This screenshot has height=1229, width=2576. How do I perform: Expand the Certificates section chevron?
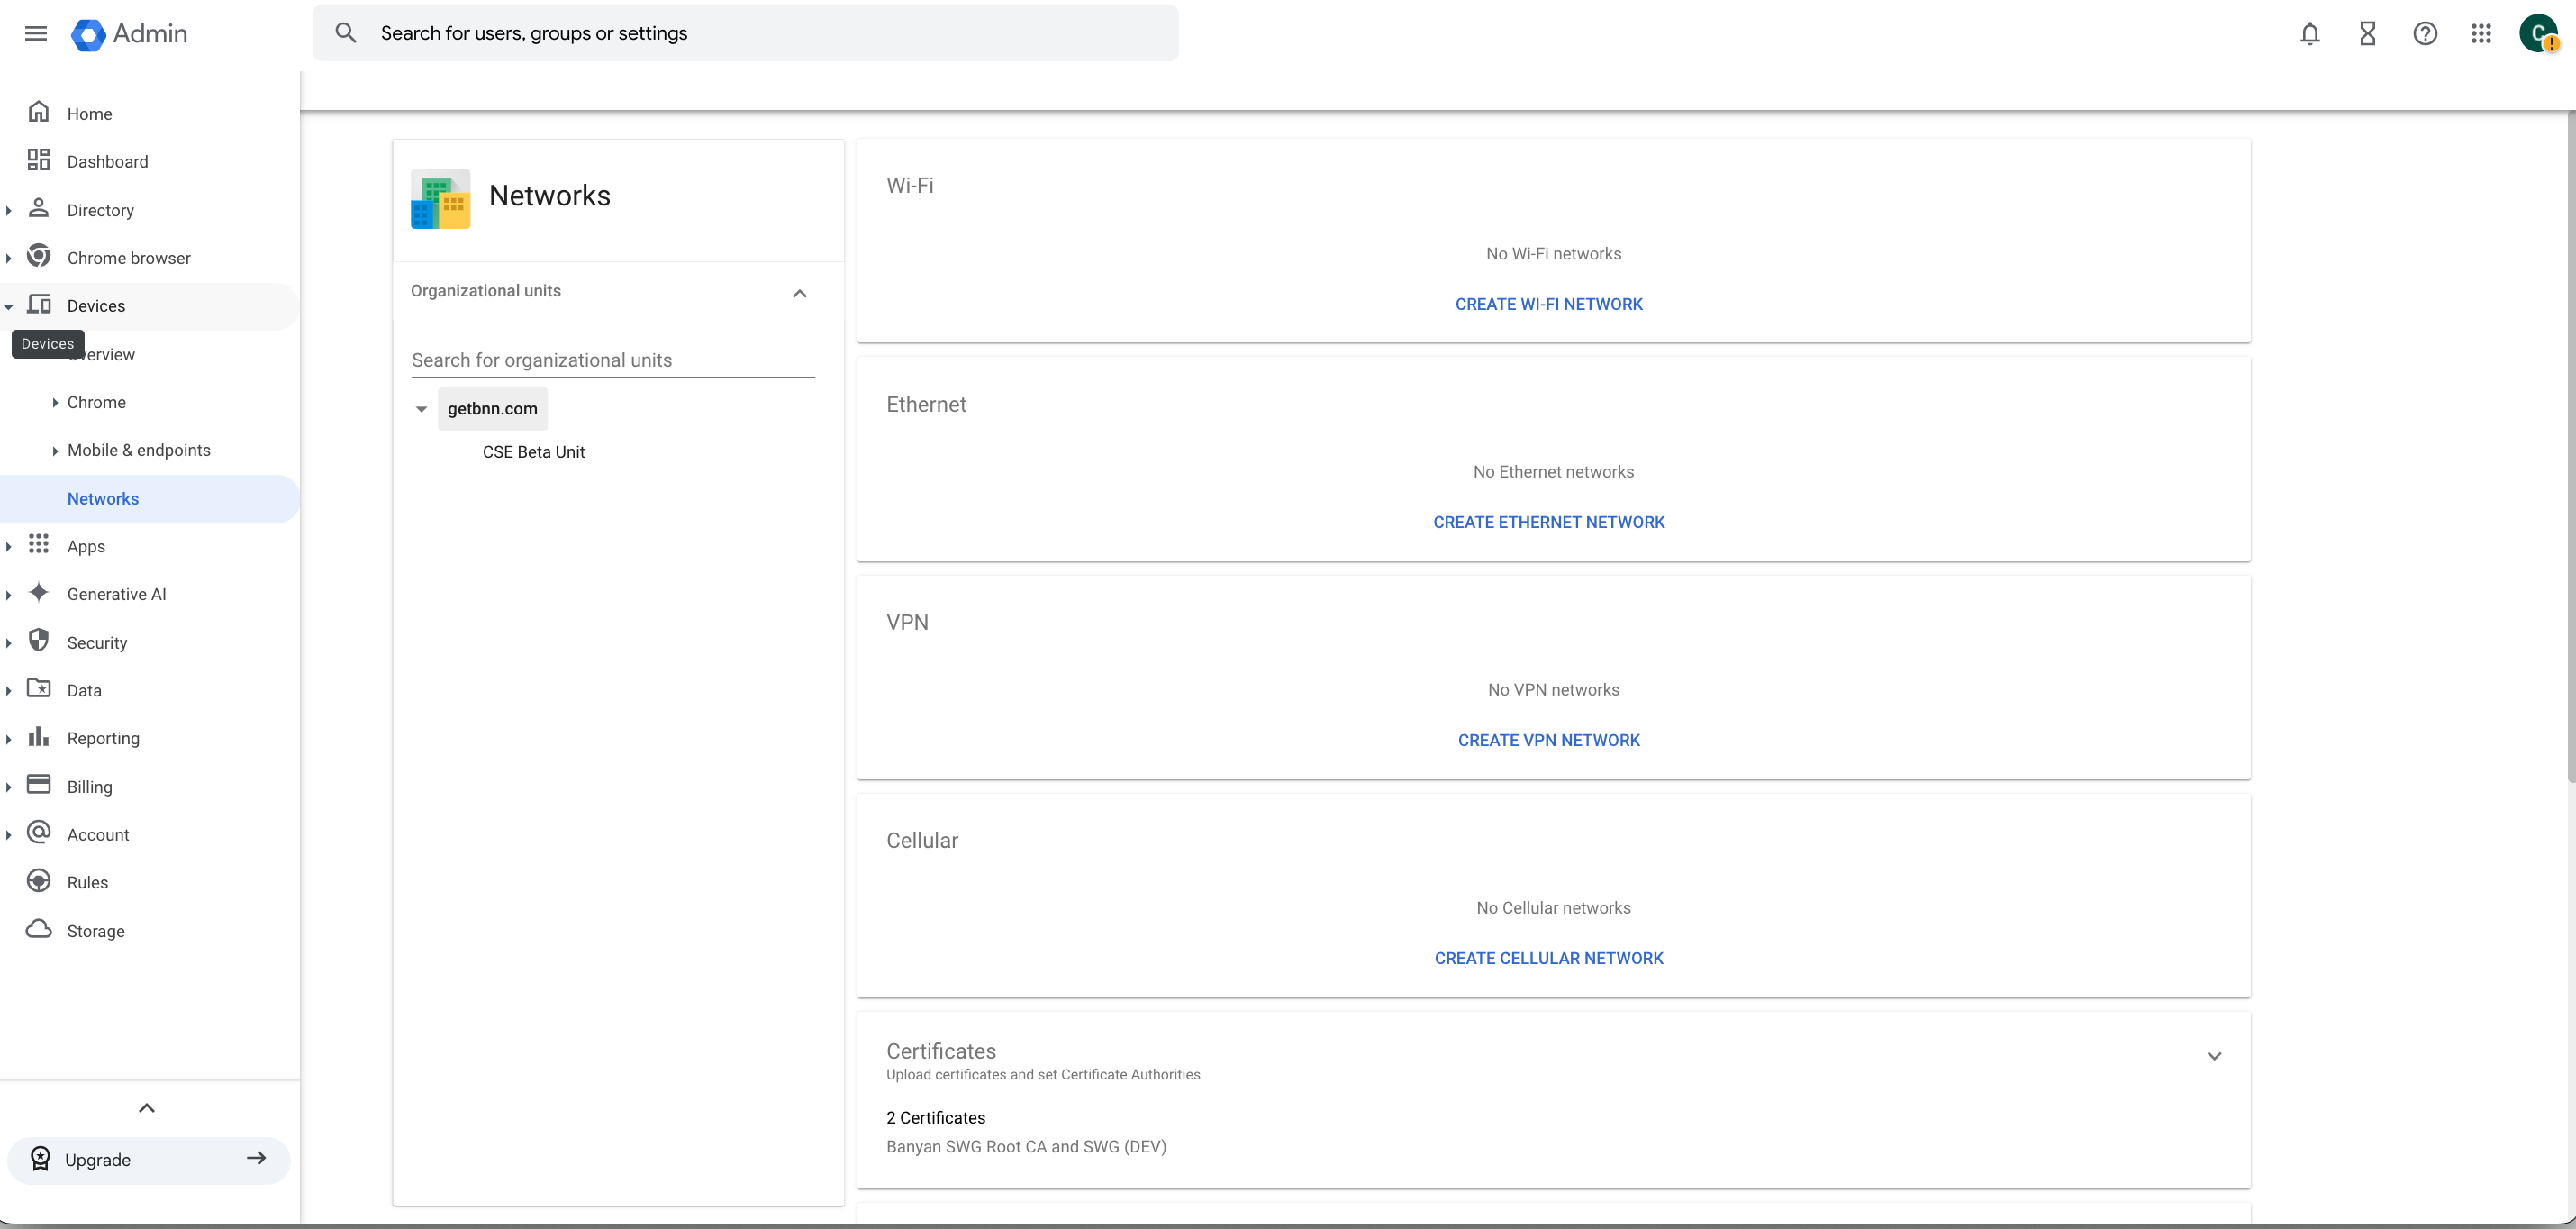(2214, 1056)
